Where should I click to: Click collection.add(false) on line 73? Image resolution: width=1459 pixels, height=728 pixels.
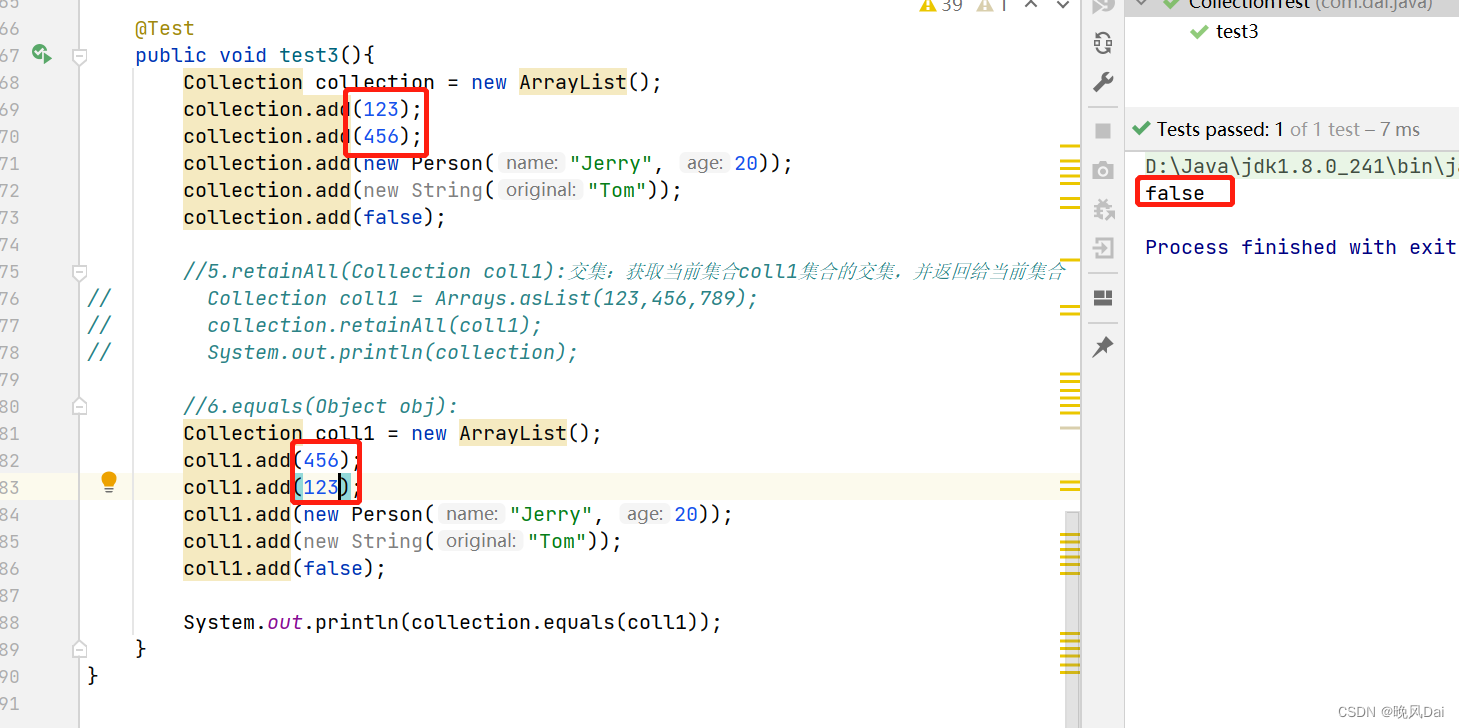tap(315, 217)
